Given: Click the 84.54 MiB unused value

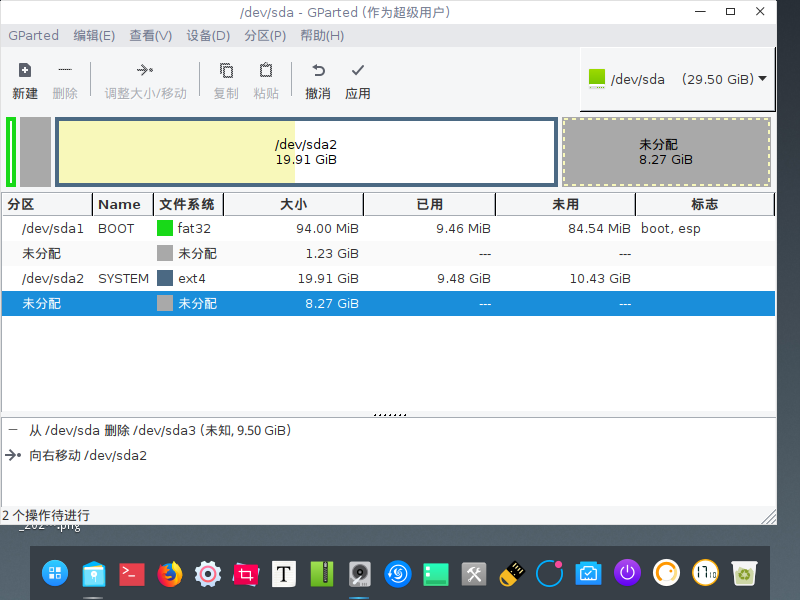Looking at the screenshot, I should point(599,229).
